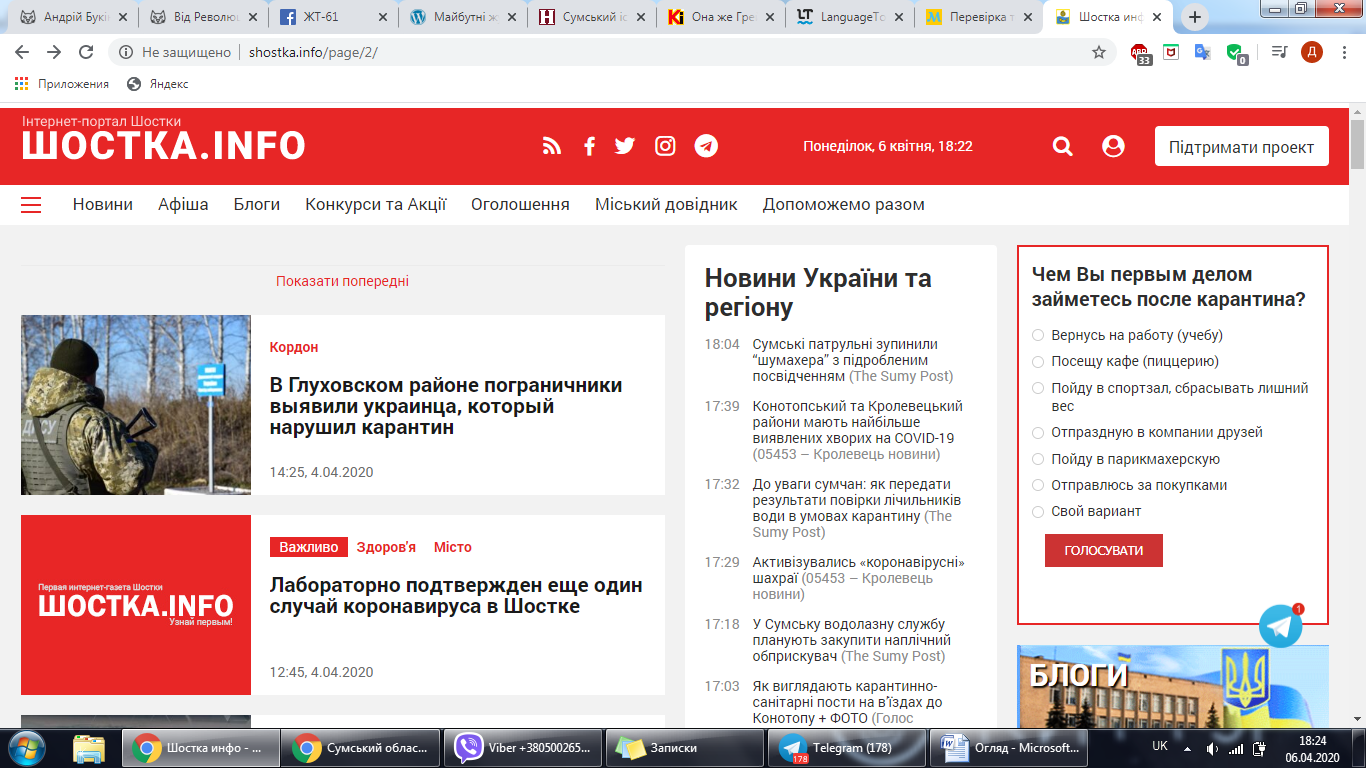Open the Telegram icon in header
1366x768 pixels.
tap(706, 146)
